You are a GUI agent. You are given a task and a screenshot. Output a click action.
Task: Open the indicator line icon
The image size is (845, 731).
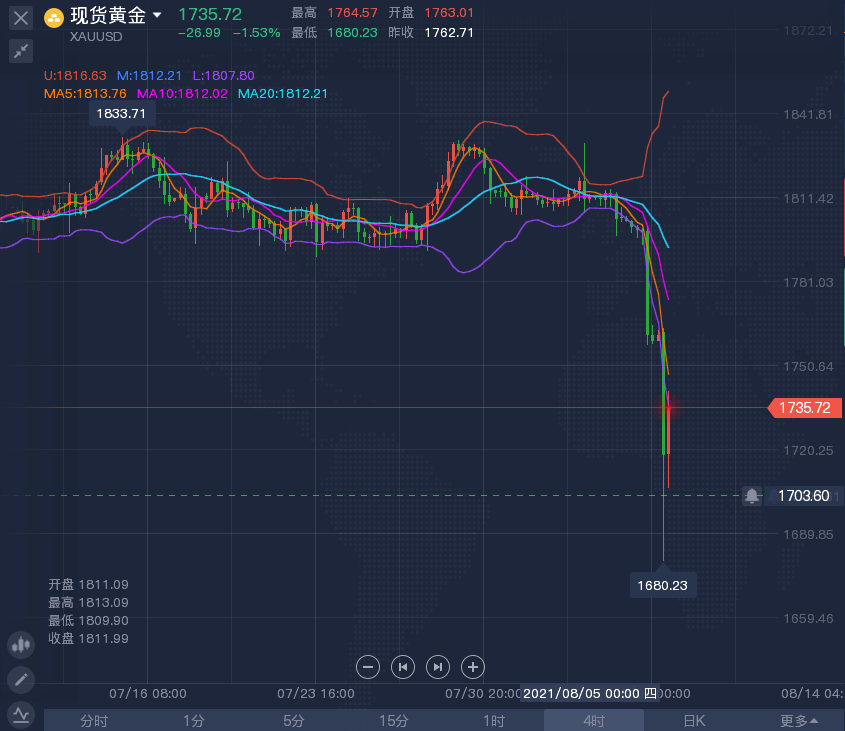(x=20, y=714)
